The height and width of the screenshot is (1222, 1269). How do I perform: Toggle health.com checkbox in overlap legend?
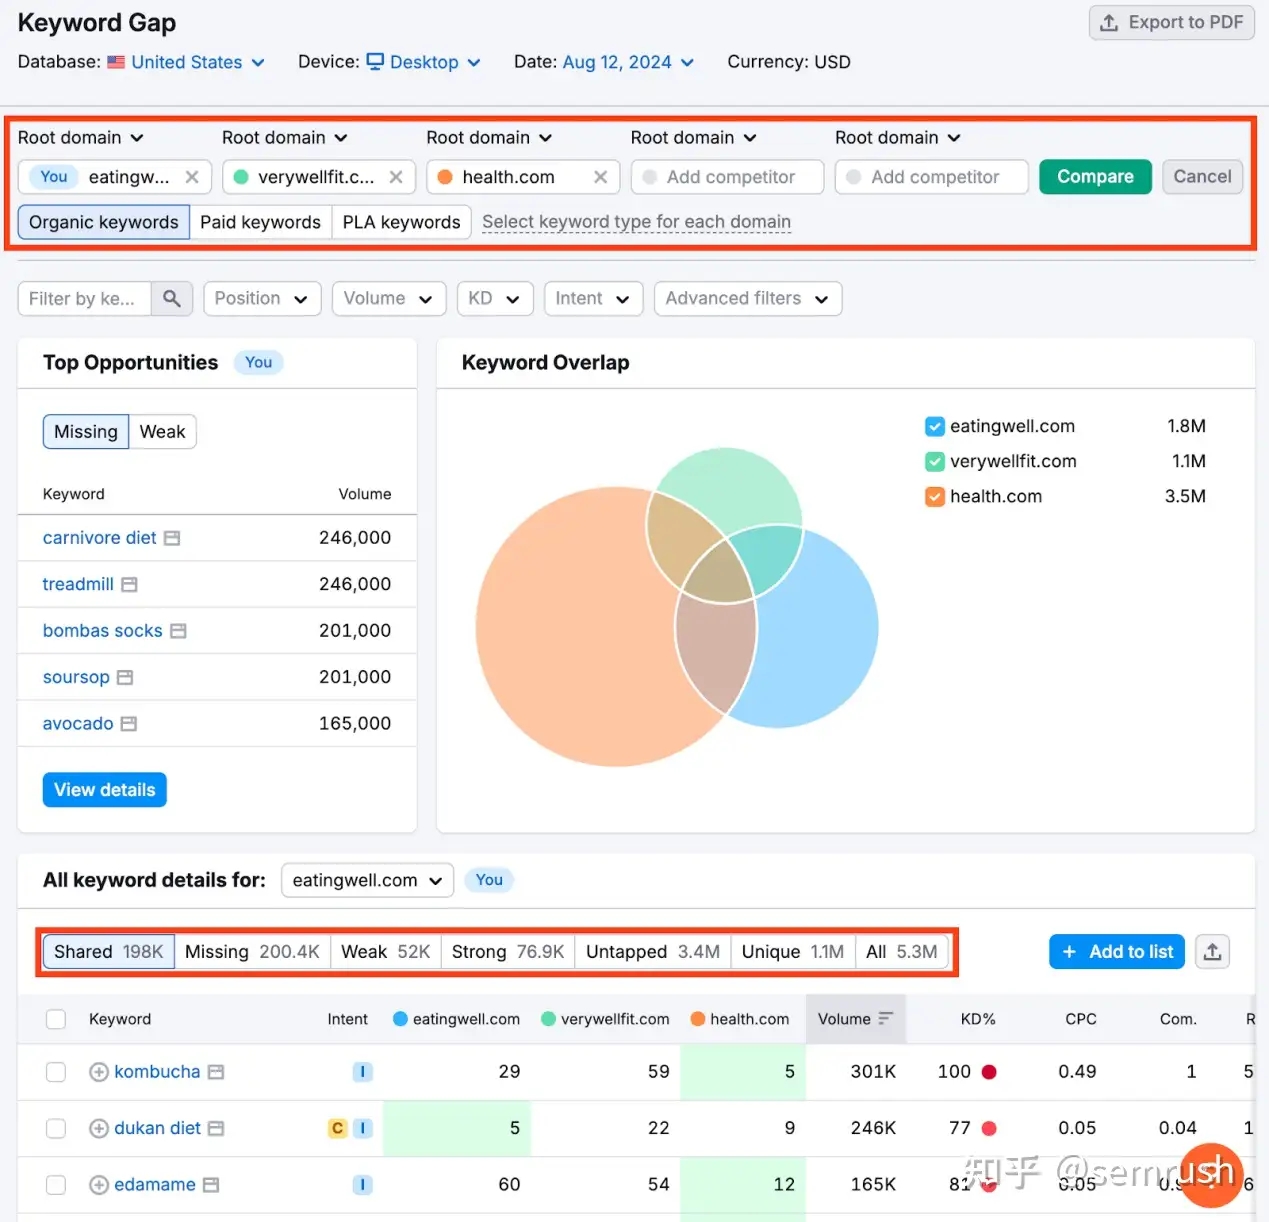click(x=935, y=497)
